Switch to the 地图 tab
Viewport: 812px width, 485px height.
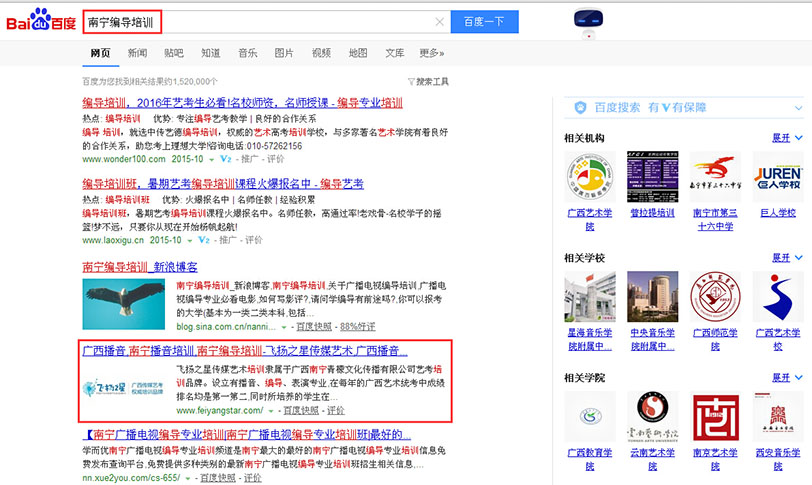pos(358,53)
